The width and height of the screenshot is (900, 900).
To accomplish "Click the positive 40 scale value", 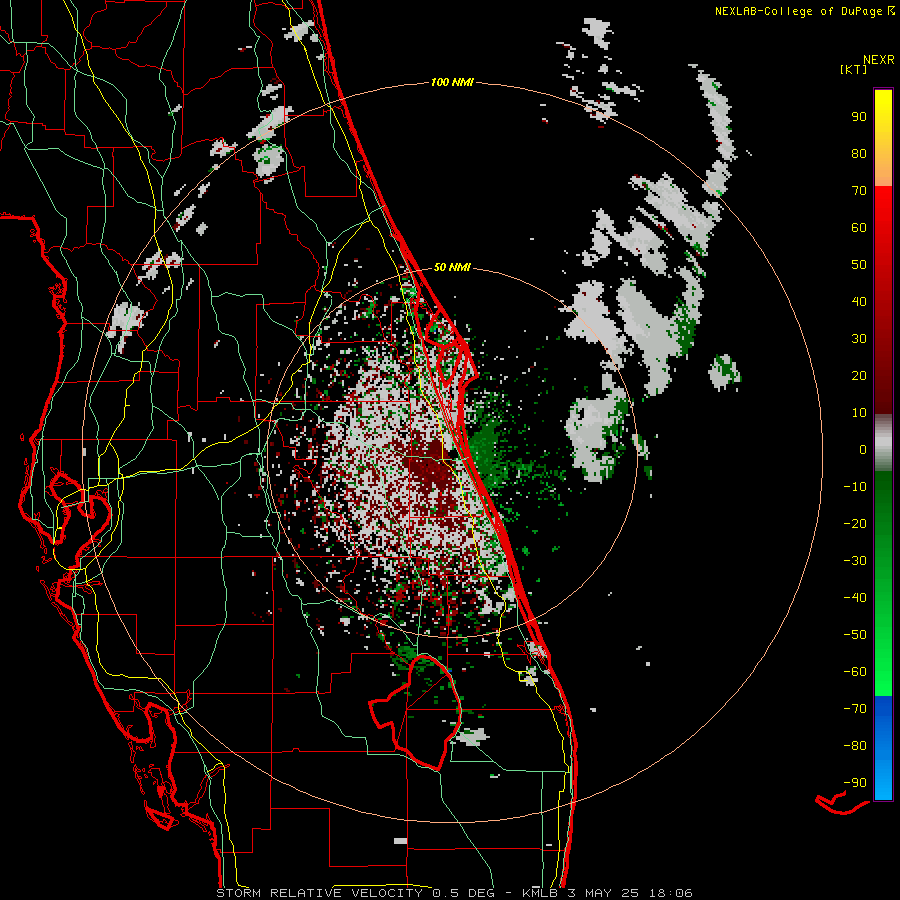I will pyautogui.click(x=859, y=302).
